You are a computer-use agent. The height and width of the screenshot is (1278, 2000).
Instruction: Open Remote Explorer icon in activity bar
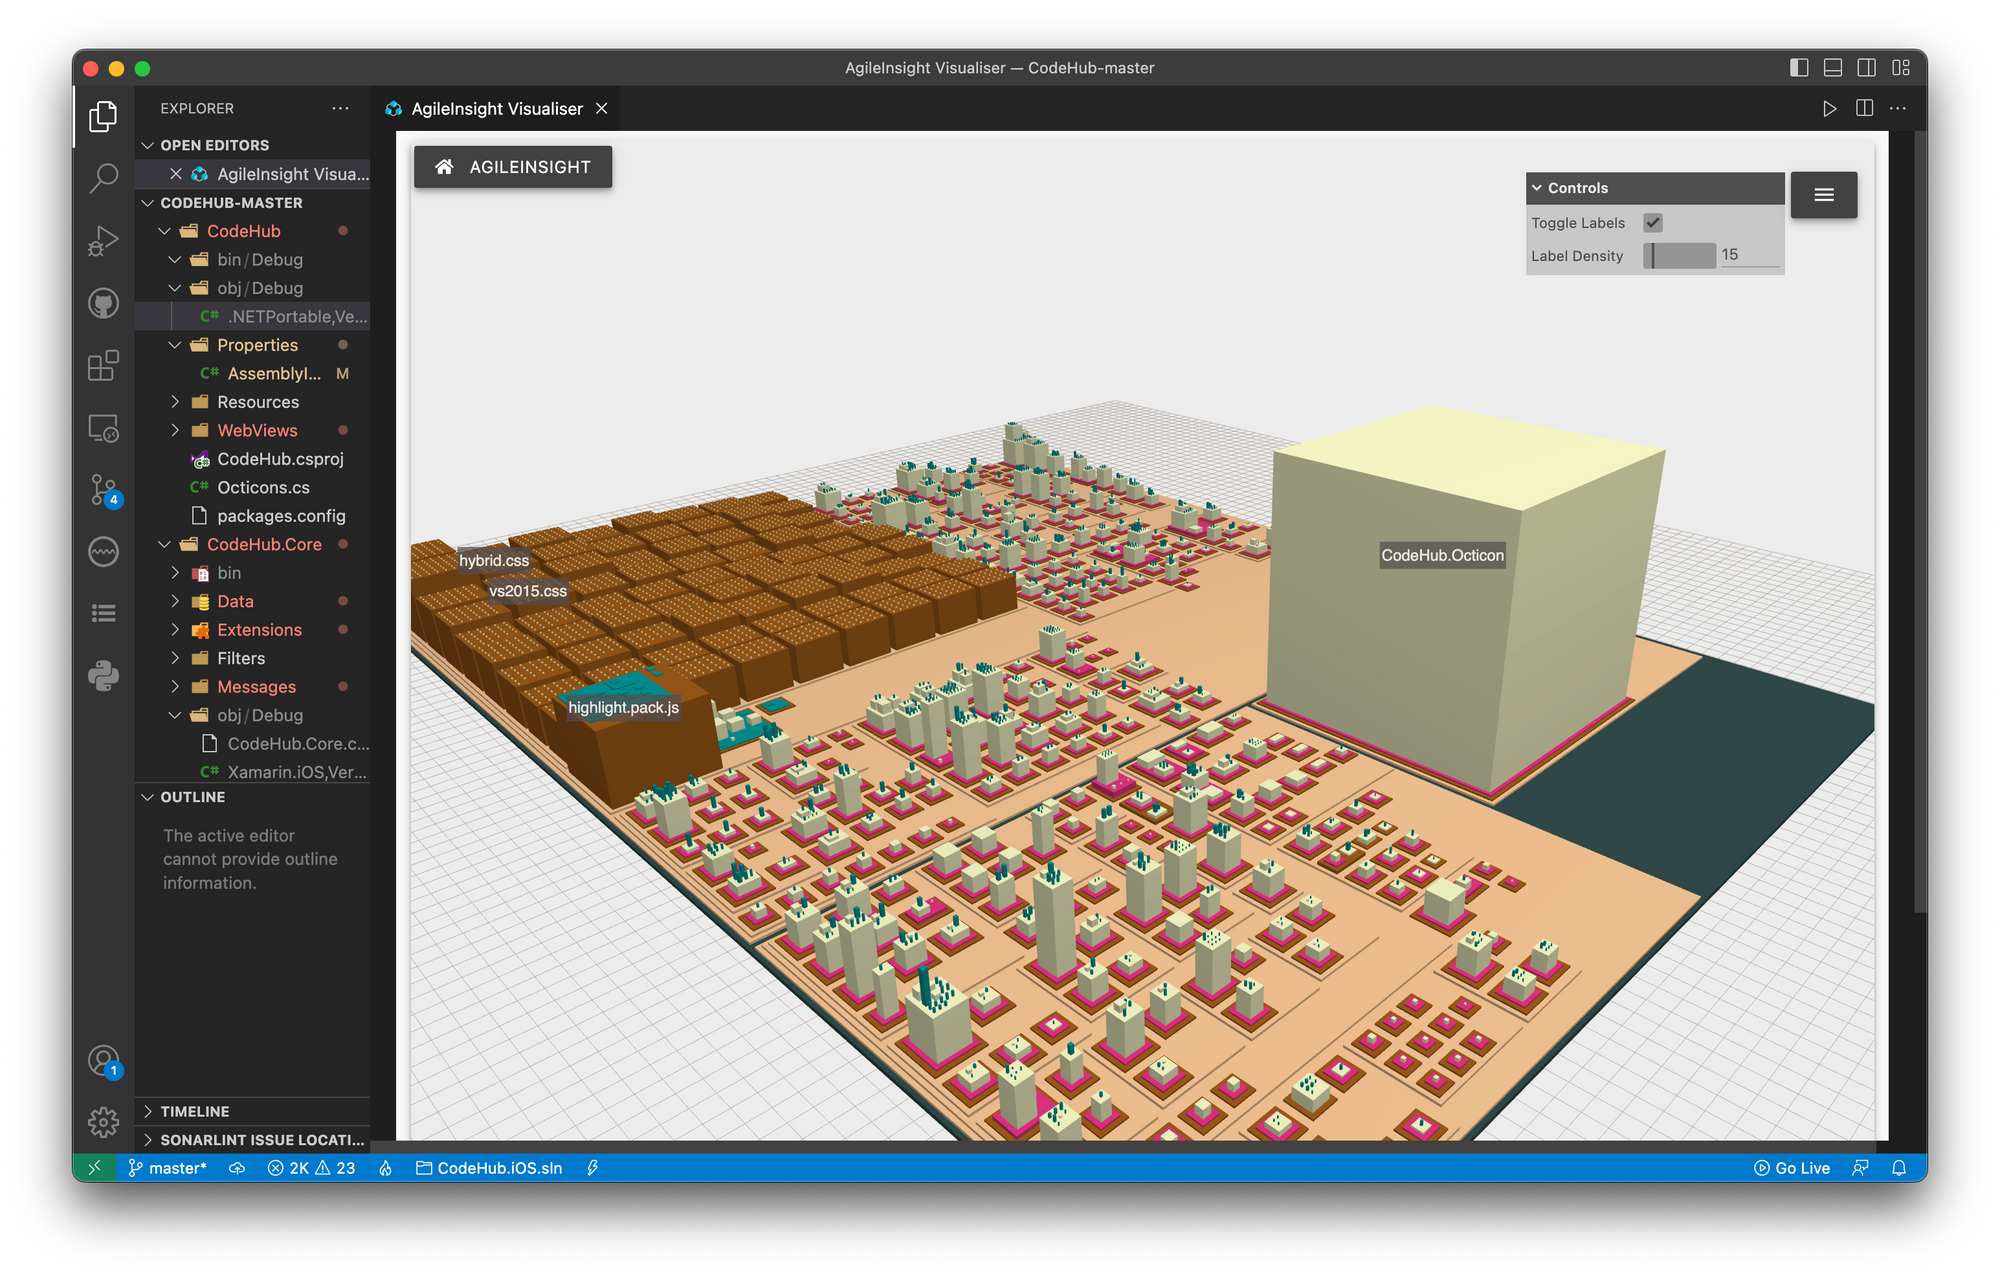103,428
